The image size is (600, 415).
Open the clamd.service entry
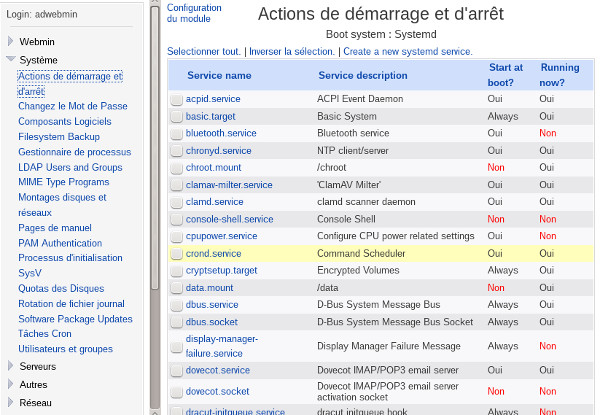[214, 202]
